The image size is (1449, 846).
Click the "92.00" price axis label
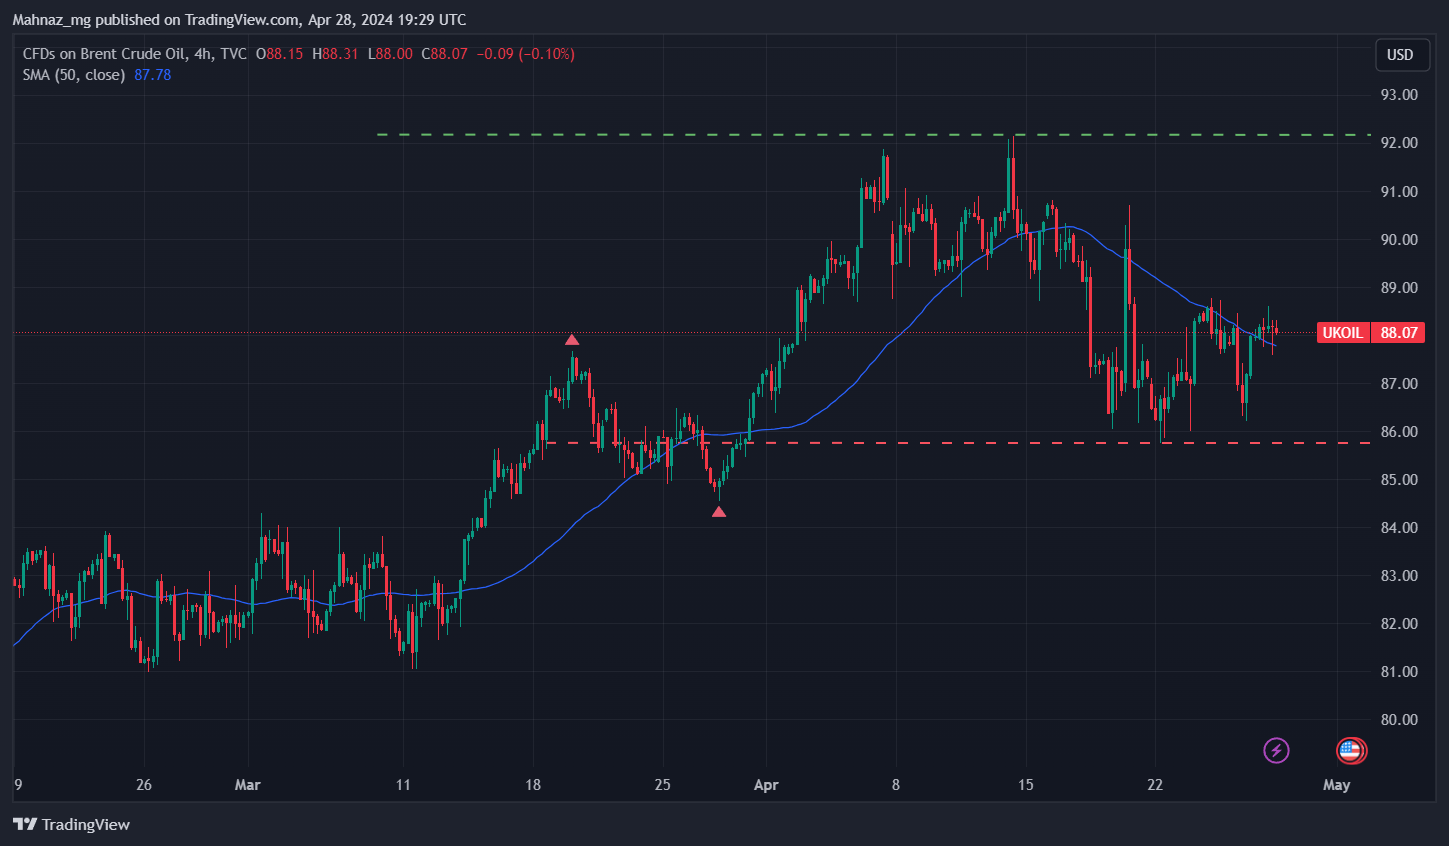tap(1399, 143)
